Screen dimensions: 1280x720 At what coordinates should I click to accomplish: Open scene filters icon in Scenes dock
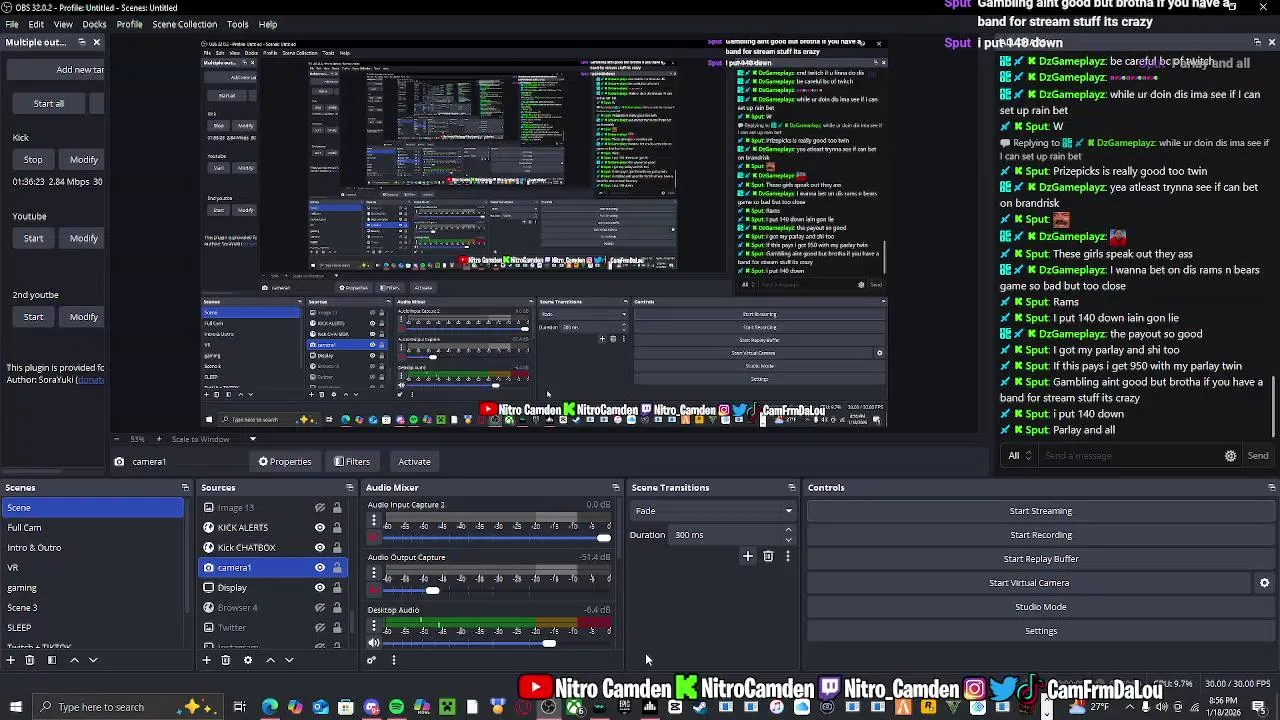click(x=52, y=660)
